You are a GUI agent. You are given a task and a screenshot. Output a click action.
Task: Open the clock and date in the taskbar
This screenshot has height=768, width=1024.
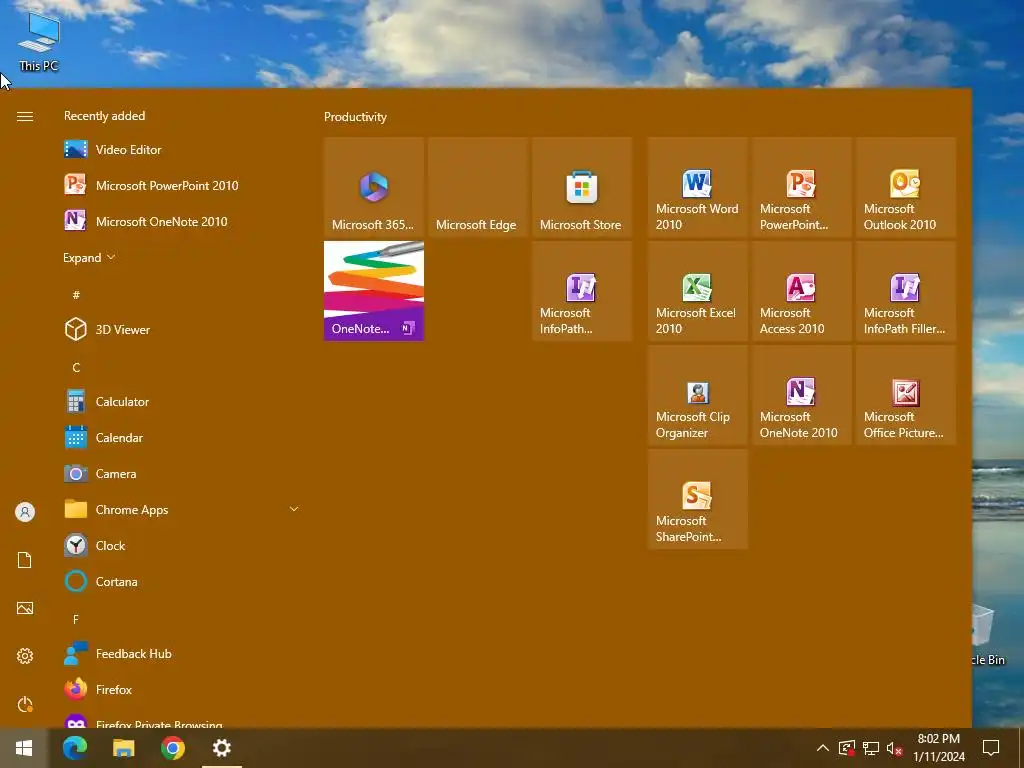[939, 748]
